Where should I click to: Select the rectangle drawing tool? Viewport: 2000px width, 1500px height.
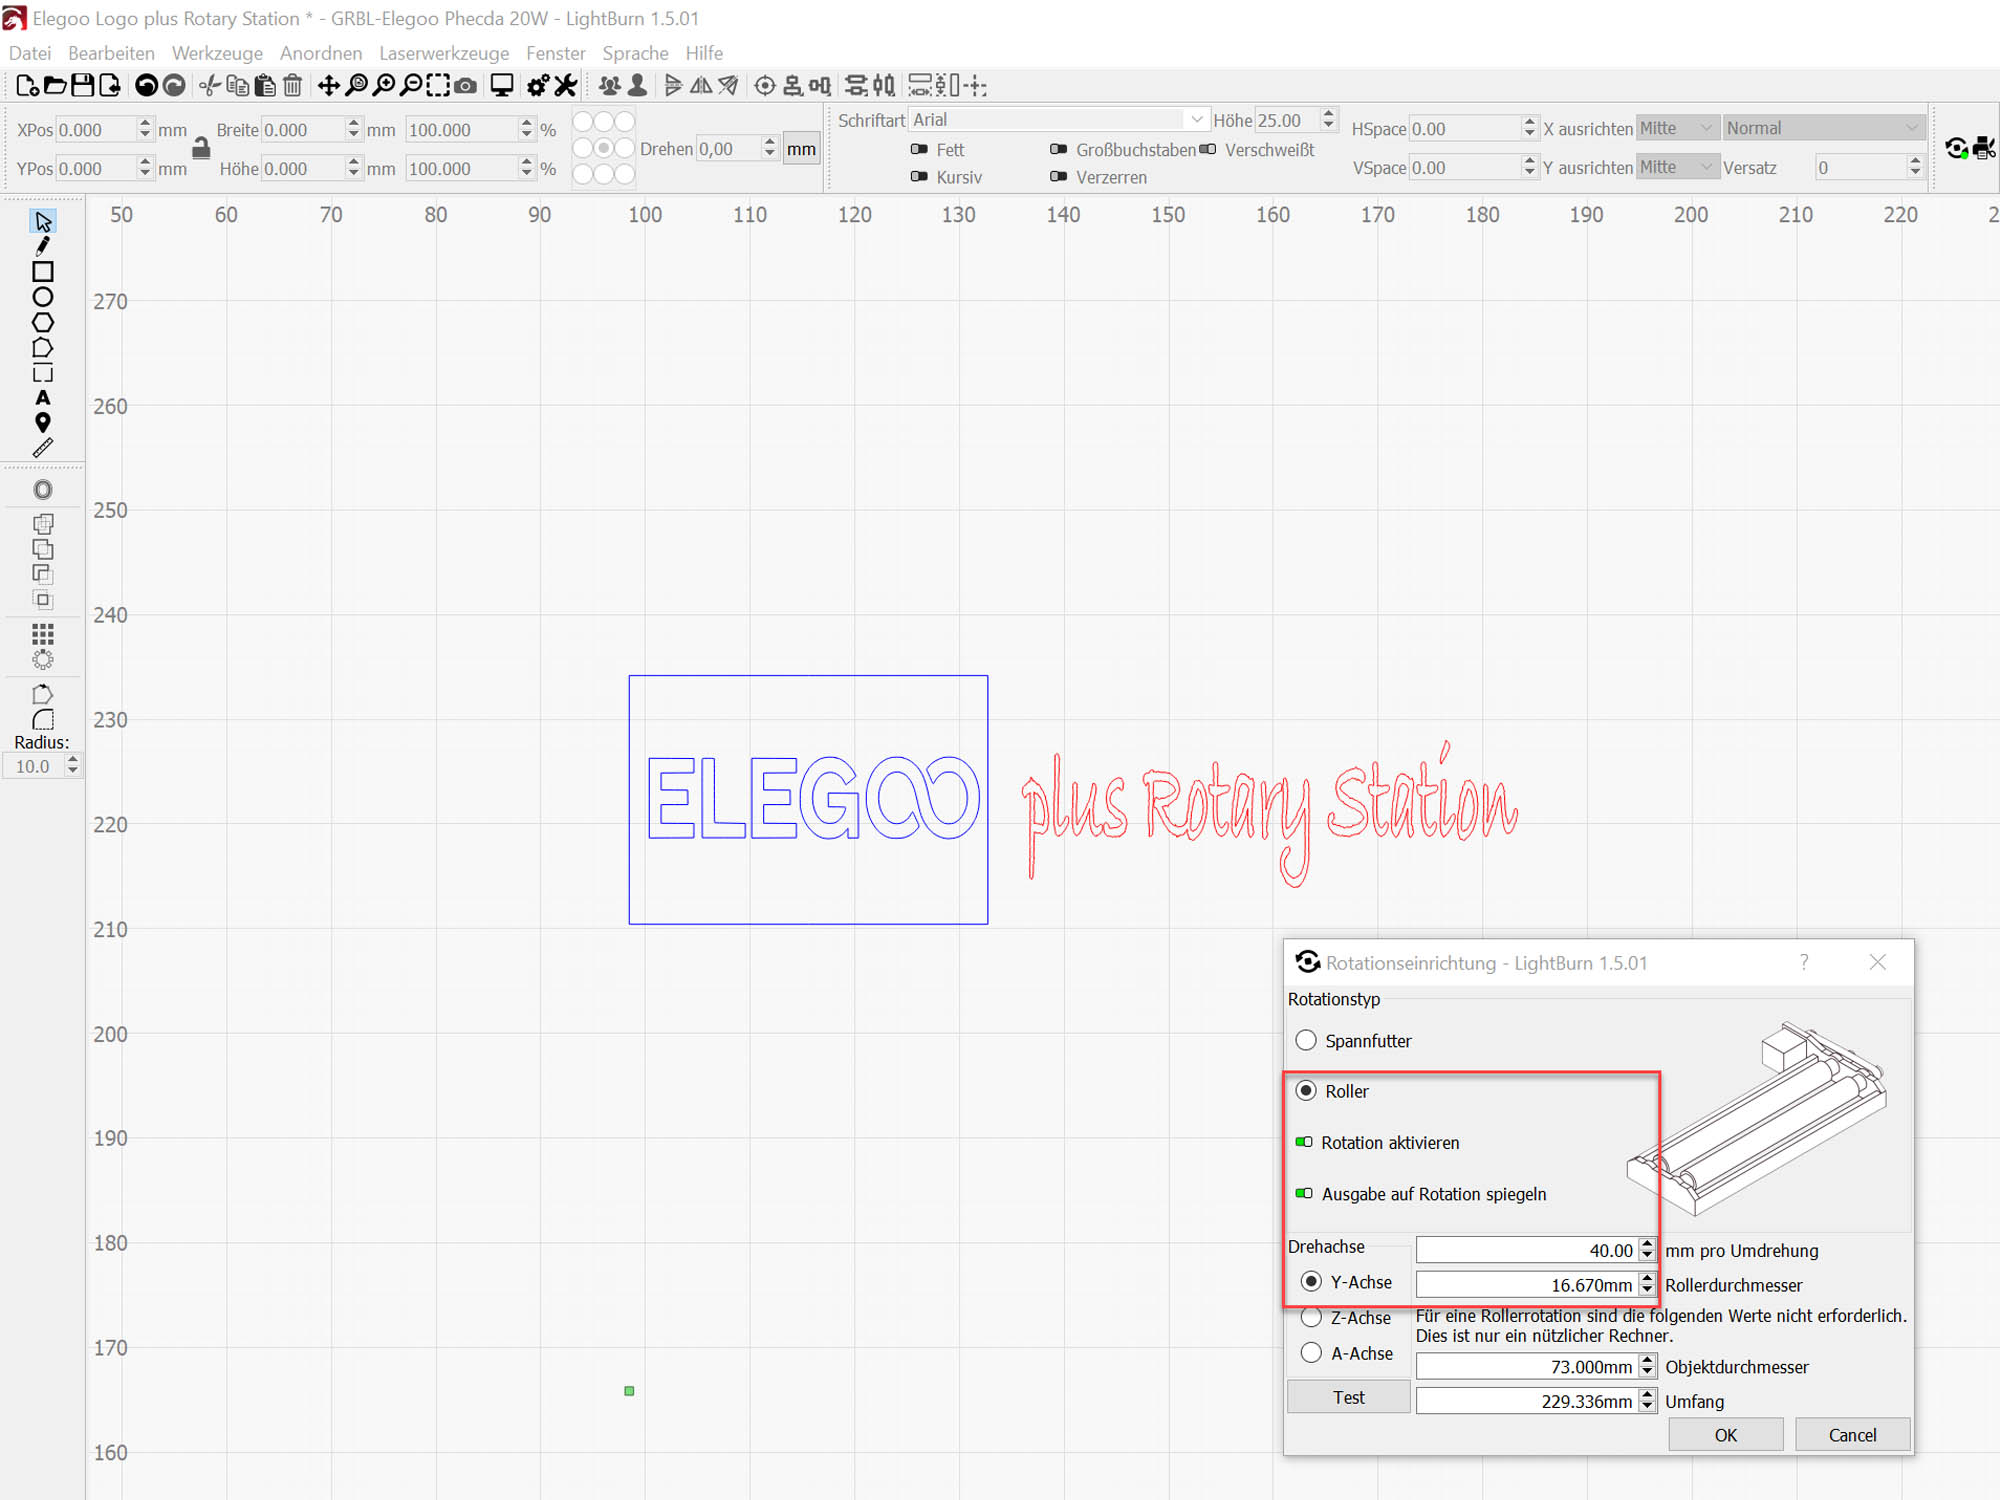42,272
